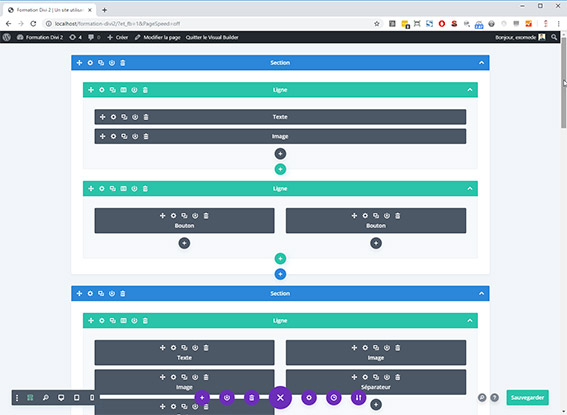The width and height of the screenshot is (567, 415).
Task: Open settings of full-width Image module in first Ligne
Action: 113,136
